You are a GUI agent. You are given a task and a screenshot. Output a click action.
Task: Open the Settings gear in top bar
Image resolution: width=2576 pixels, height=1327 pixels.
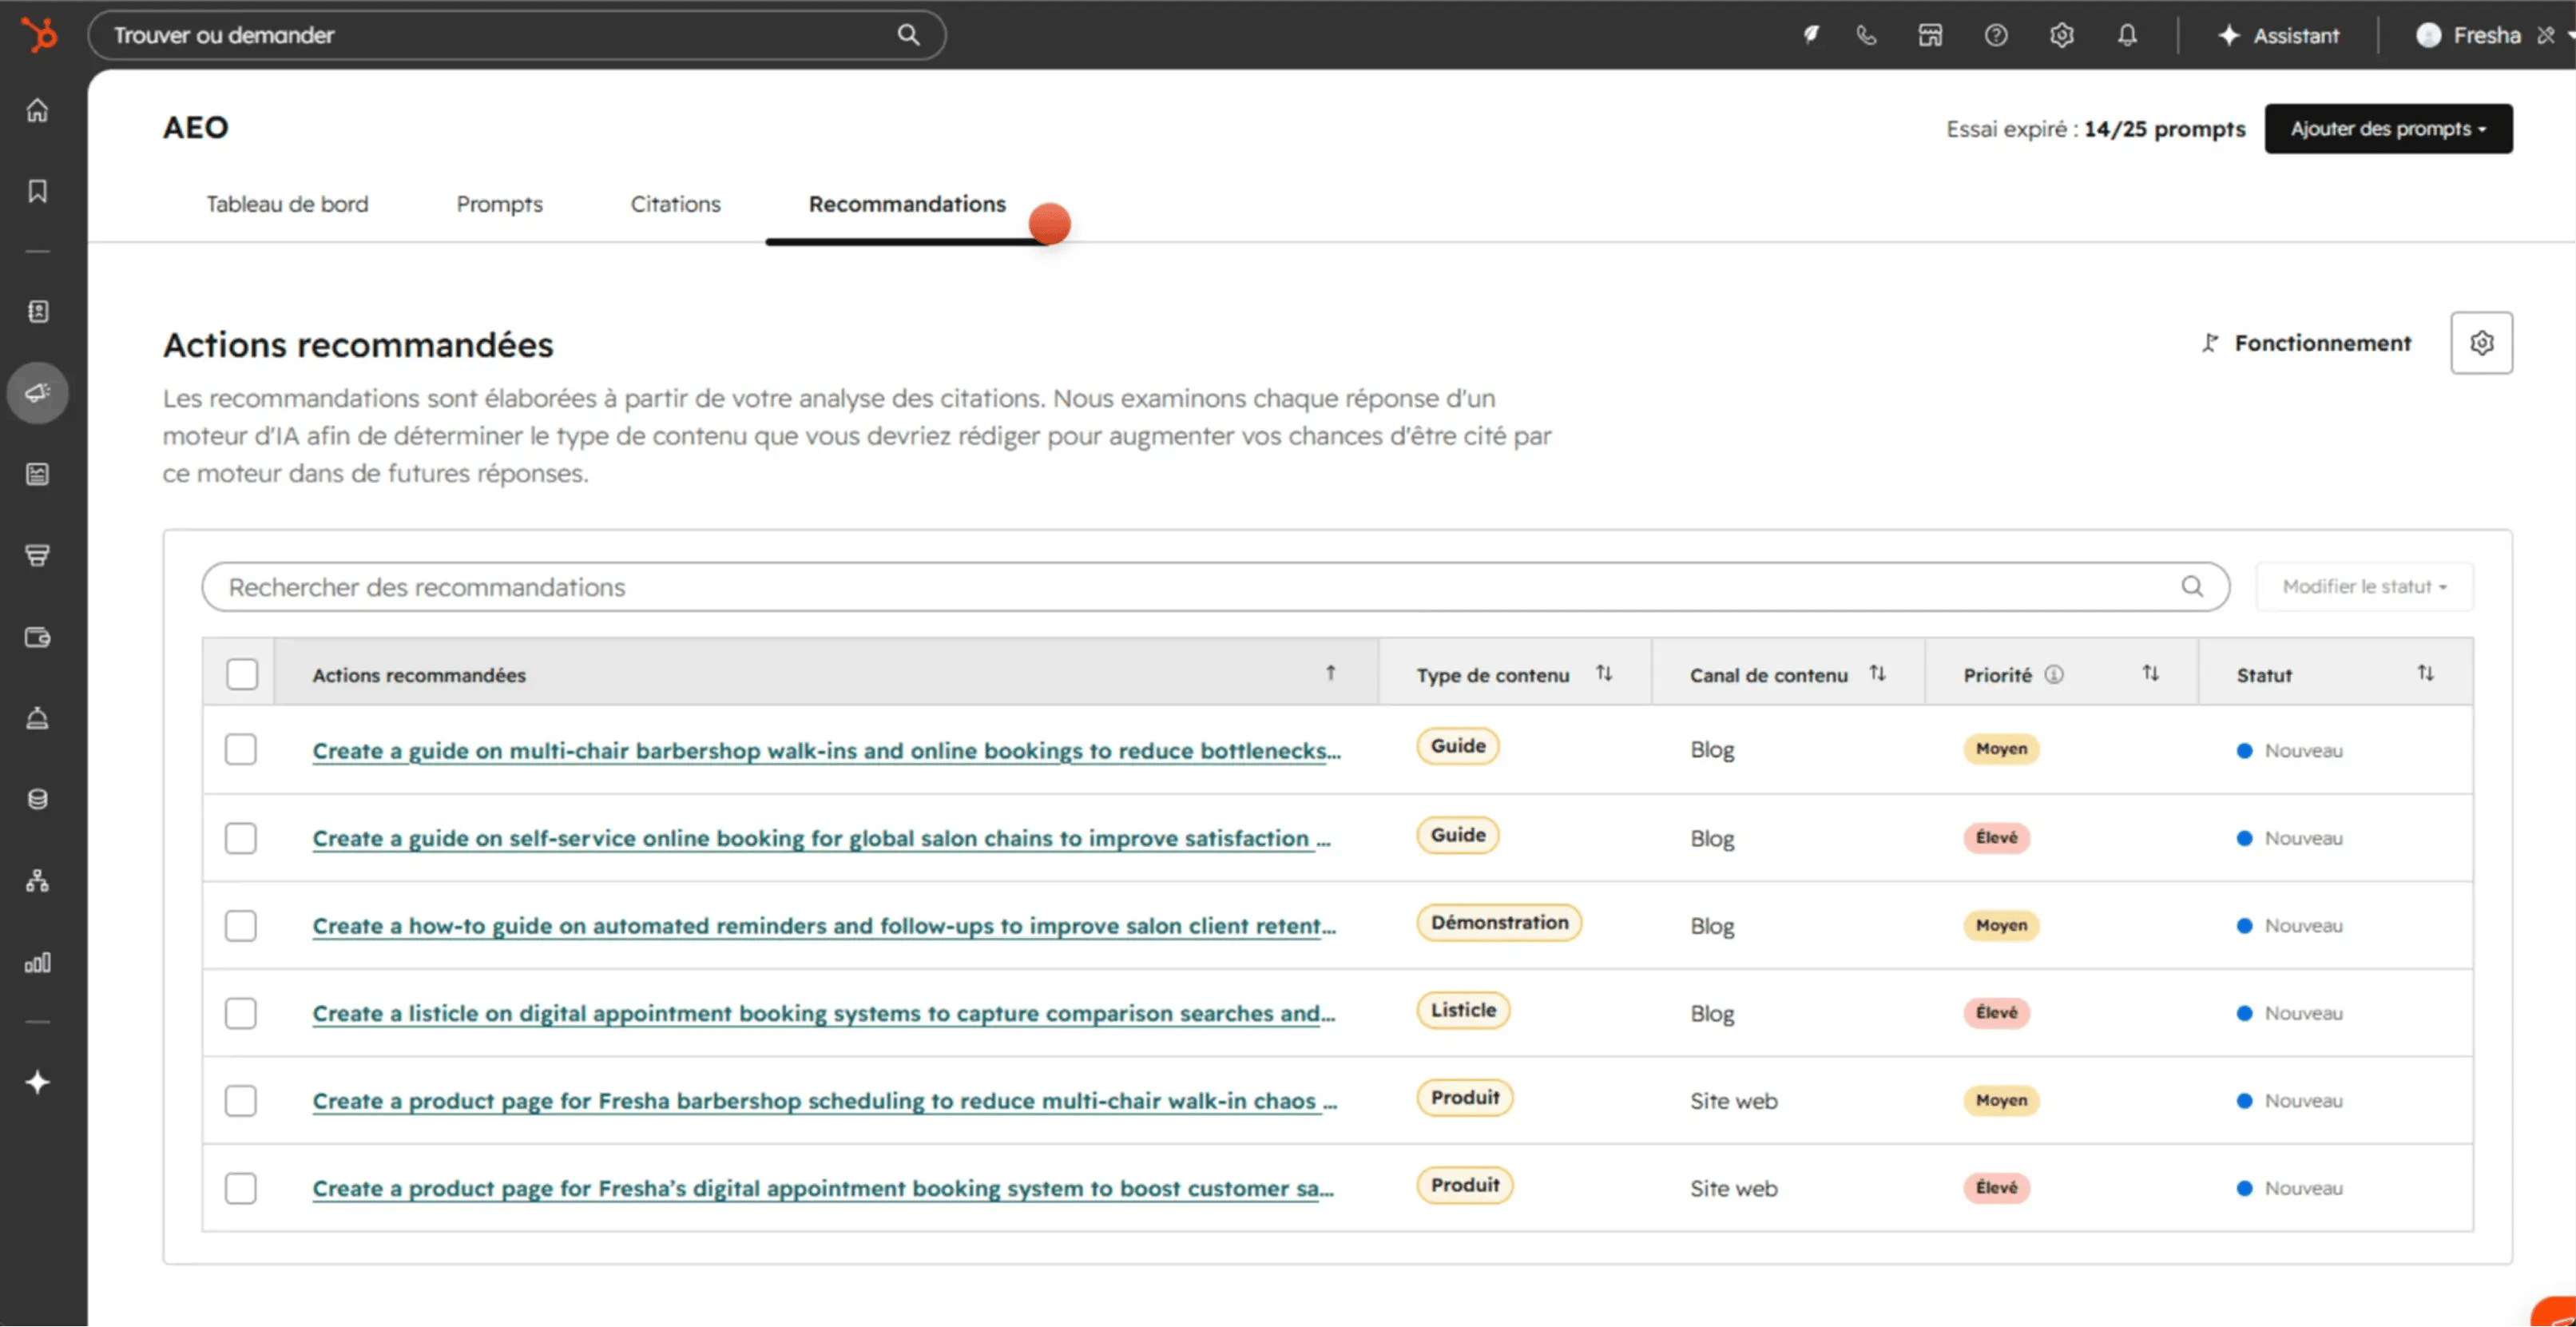click(x=2062, y=35)
